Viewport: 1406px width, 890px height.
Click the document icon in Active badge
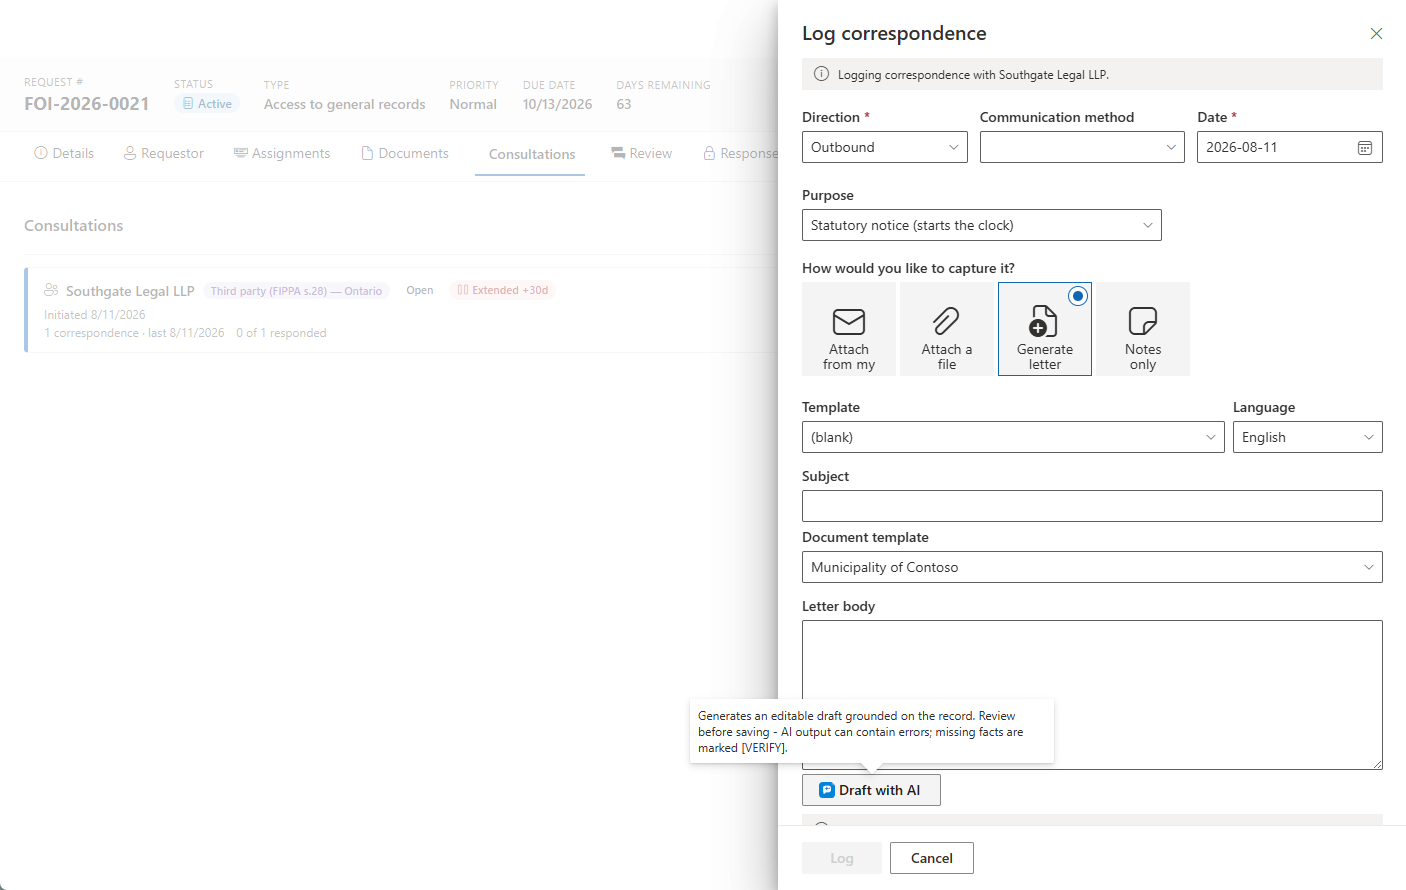click(188, 104)
